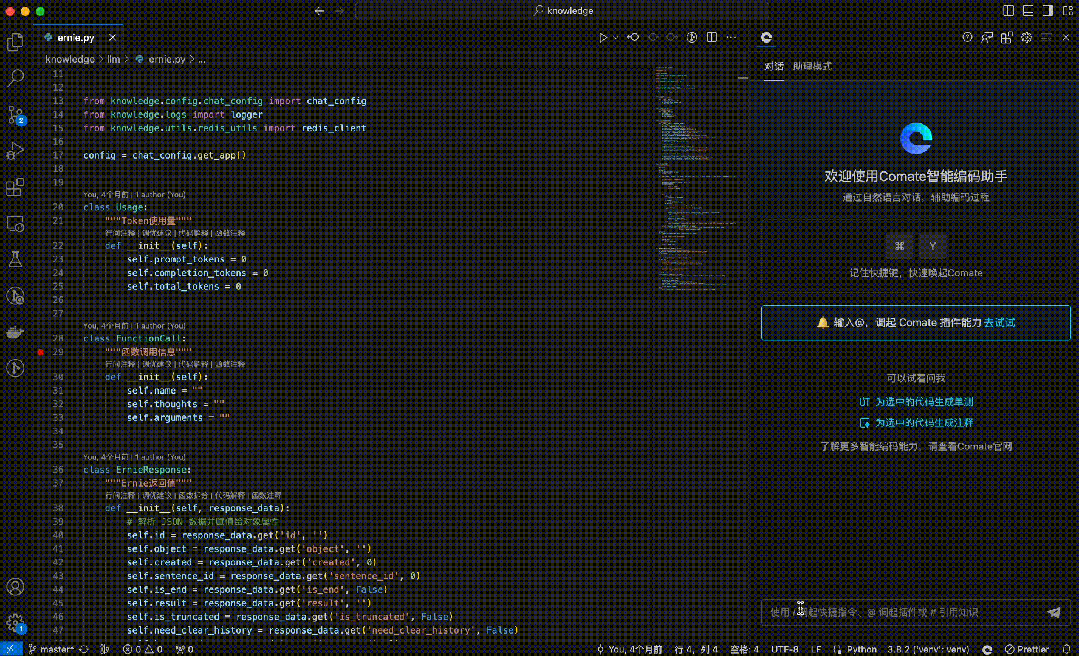Select the 对话 tab in Comate panel

coord(774,66)
